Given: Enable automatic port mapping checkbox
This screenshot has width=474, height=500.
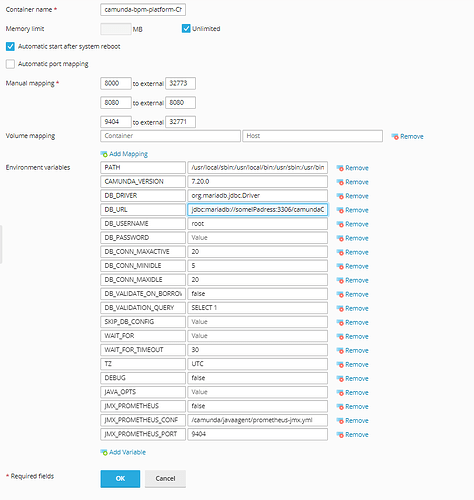Looking at the screenshot, I should pyautogui.click(x=10, y=64).
